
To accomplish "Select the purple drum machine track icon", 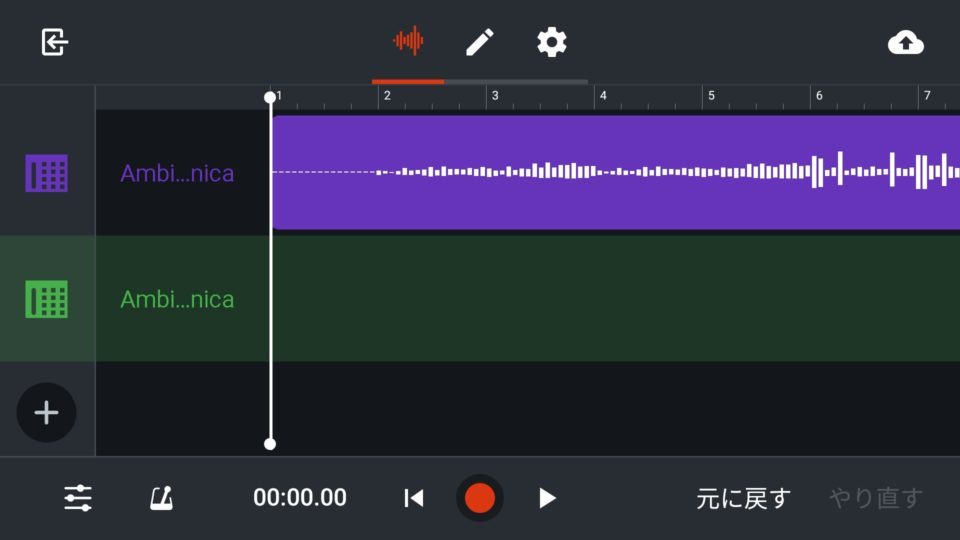I will (47, 173).
